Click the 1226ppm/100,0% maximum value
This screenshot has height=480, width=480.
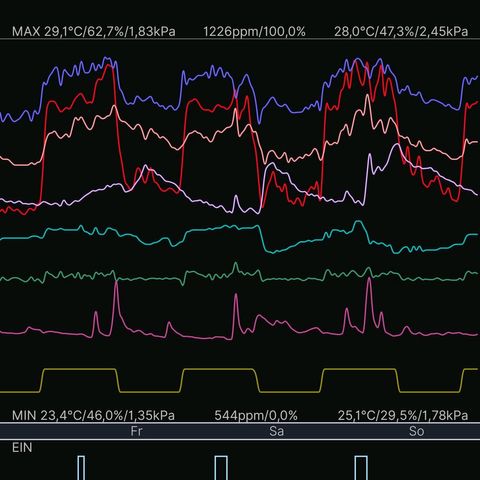pyautogui.click(x=254, y=32)
